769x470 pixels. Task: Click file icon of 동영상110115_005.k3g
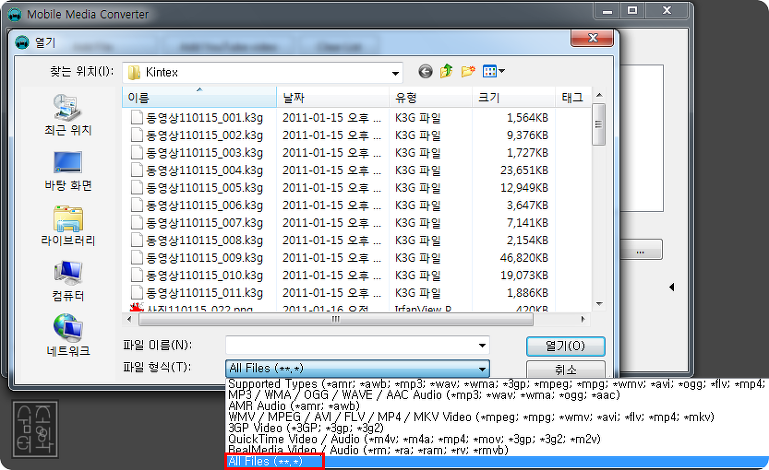click(x=137, y=188)
